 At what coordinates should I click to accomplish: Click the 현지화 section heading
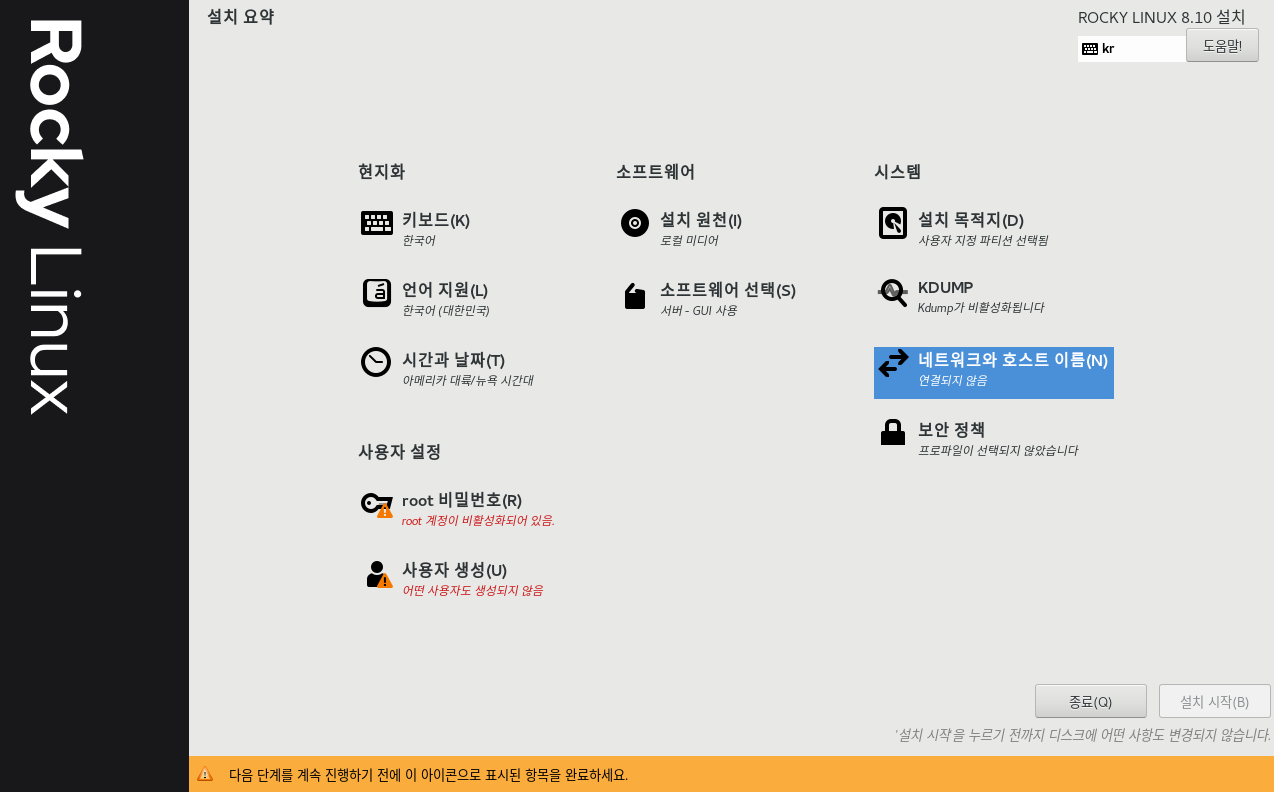coord(381,171)
